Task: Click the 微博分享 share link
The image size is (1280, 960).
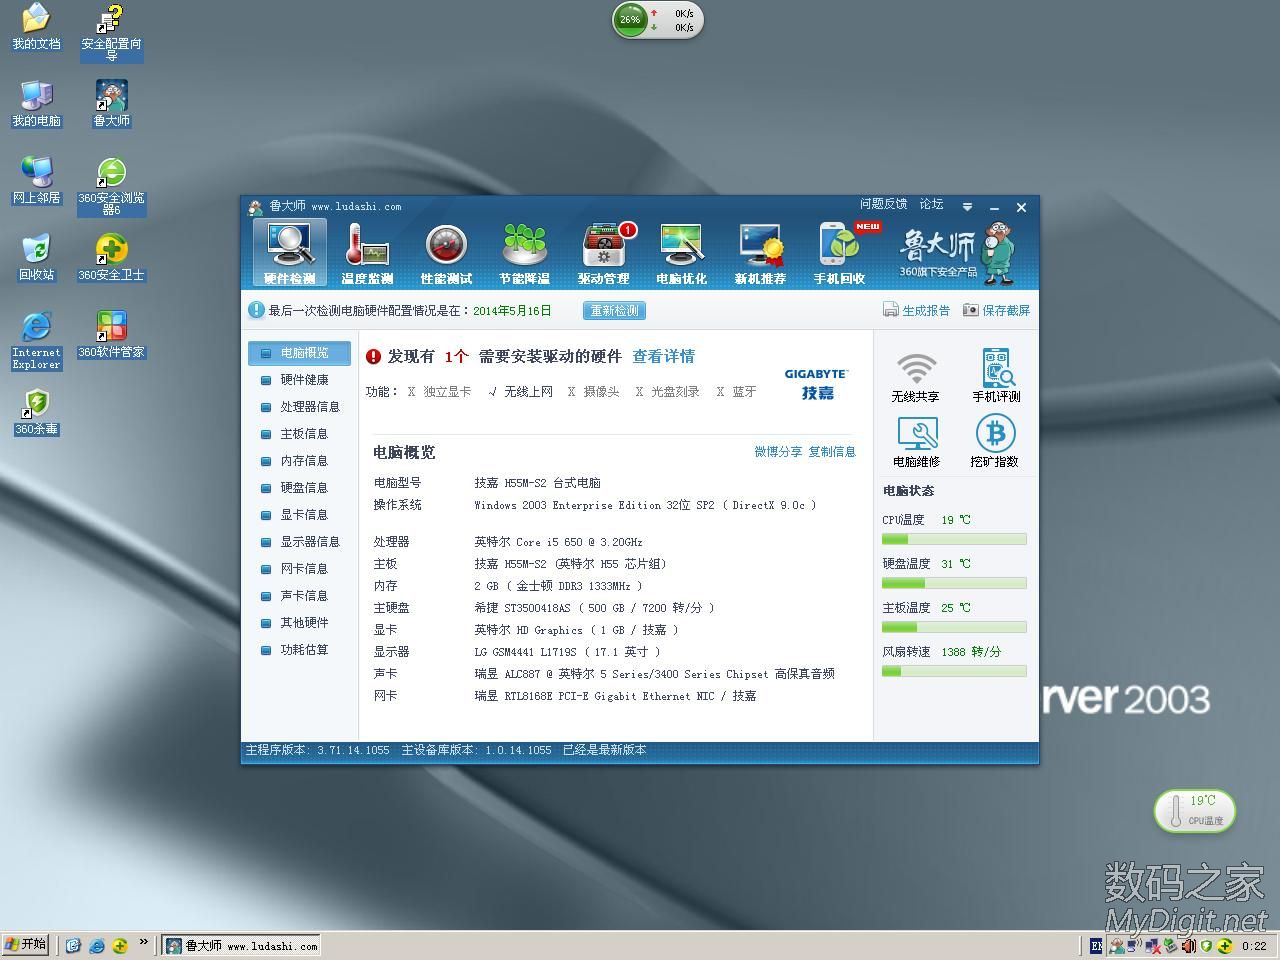Action: 778,452
